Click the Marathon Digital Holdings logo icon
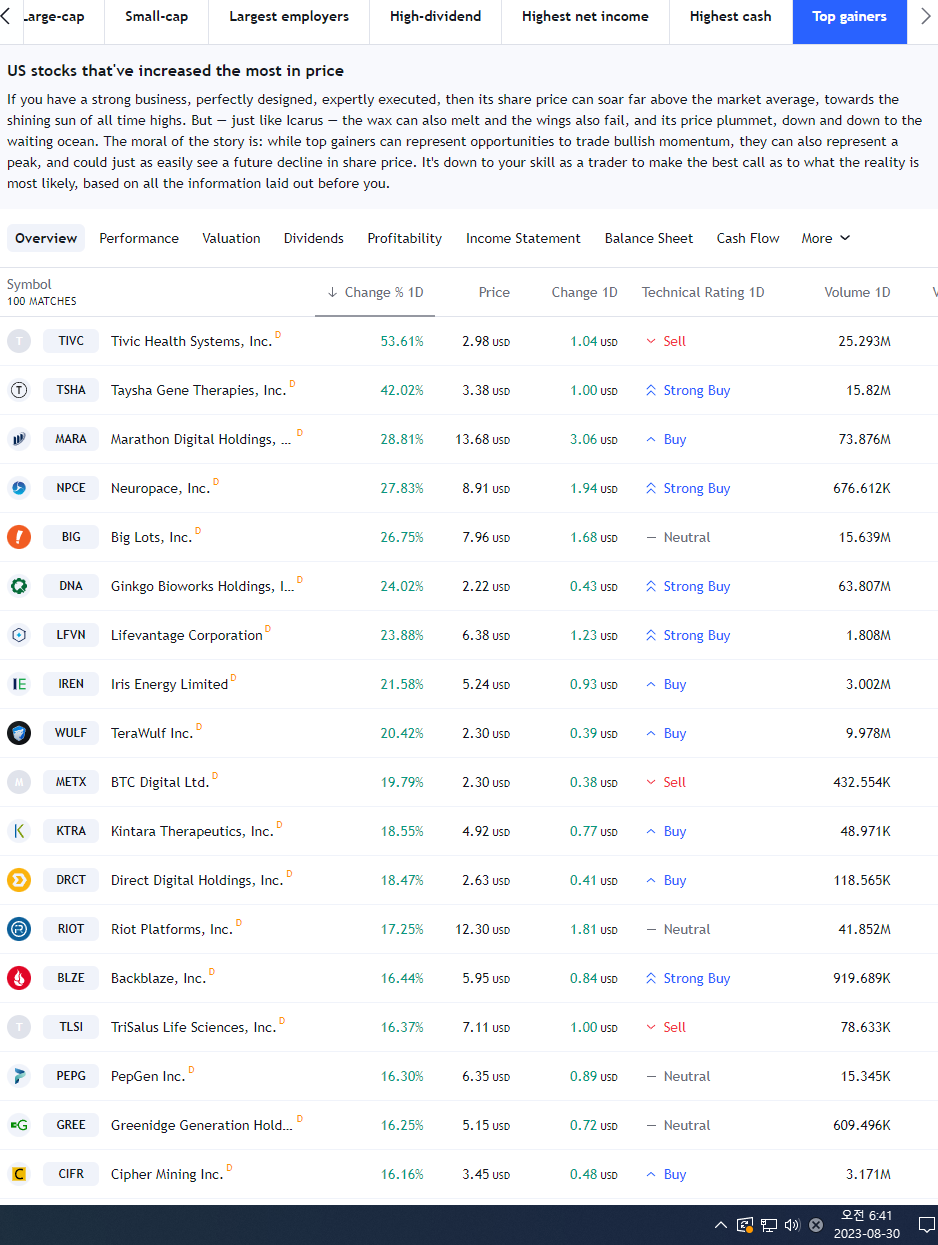Screen dimensions: 938x1245 (x=19, y=439)
